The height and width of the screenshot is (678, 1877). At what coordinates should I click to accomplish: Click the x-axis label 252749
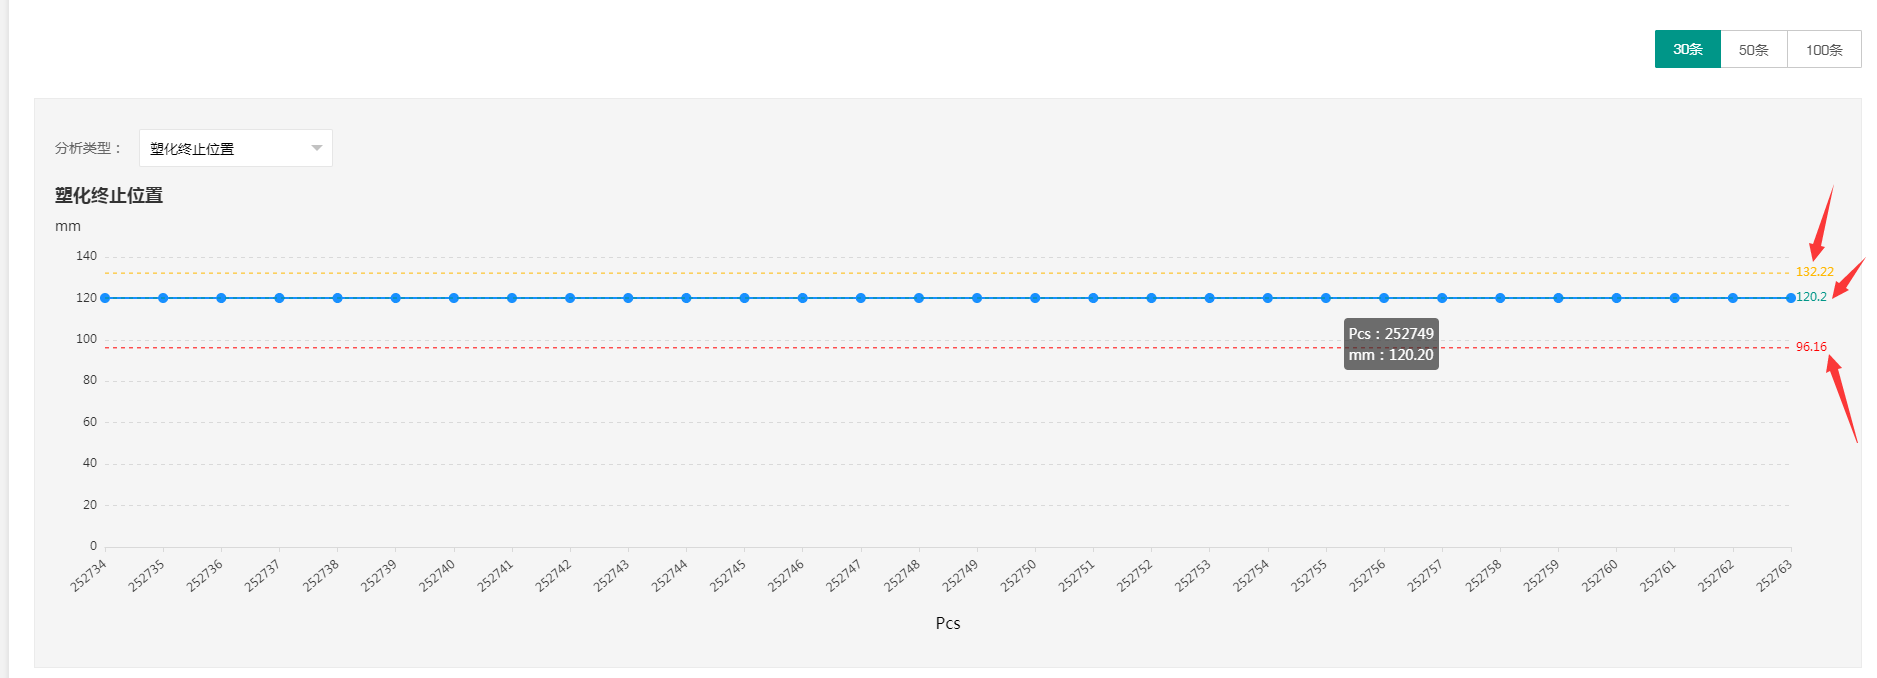960,576
